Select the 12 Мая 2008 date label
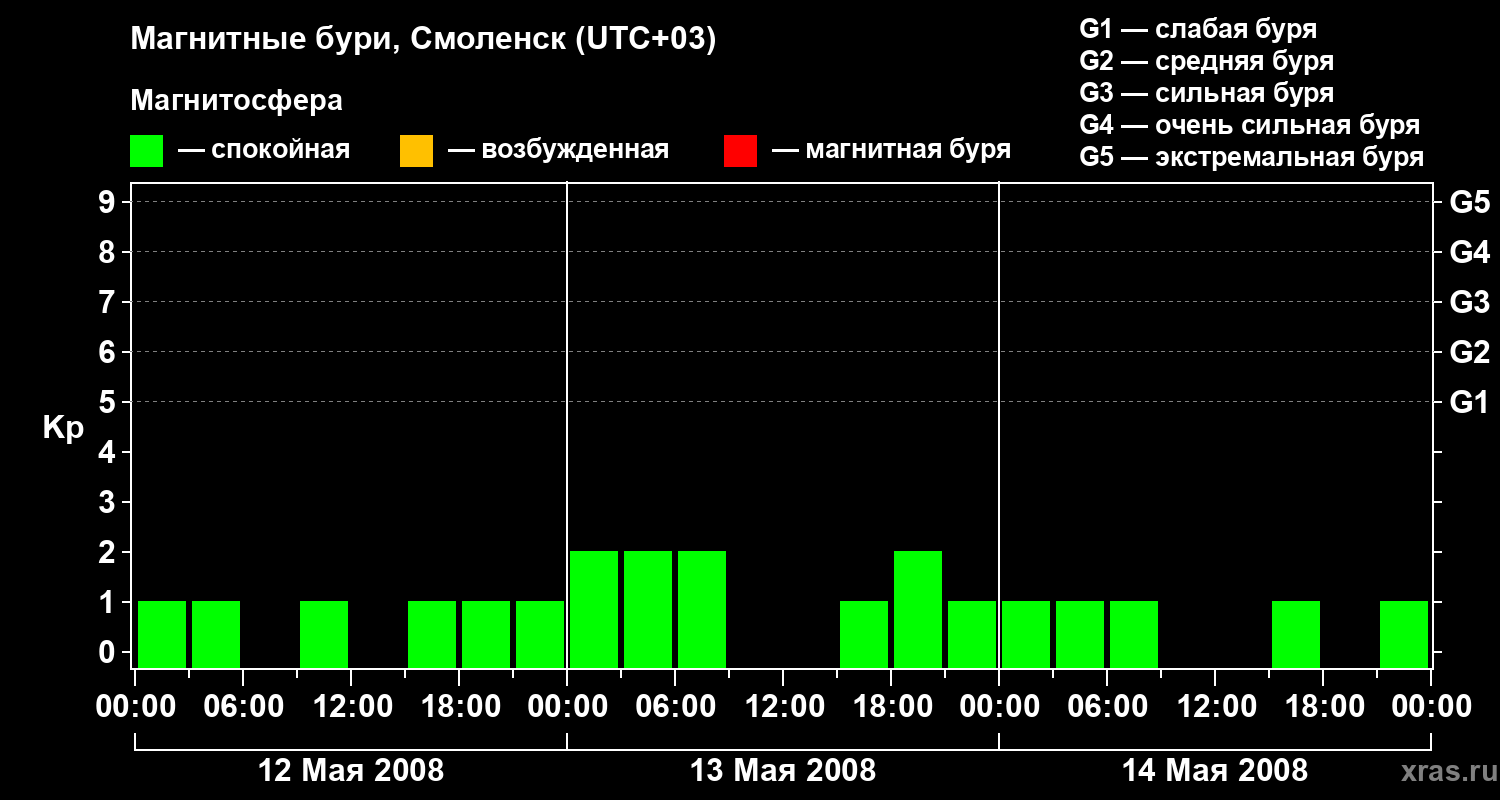1500x800 pixels. point(351,770)
